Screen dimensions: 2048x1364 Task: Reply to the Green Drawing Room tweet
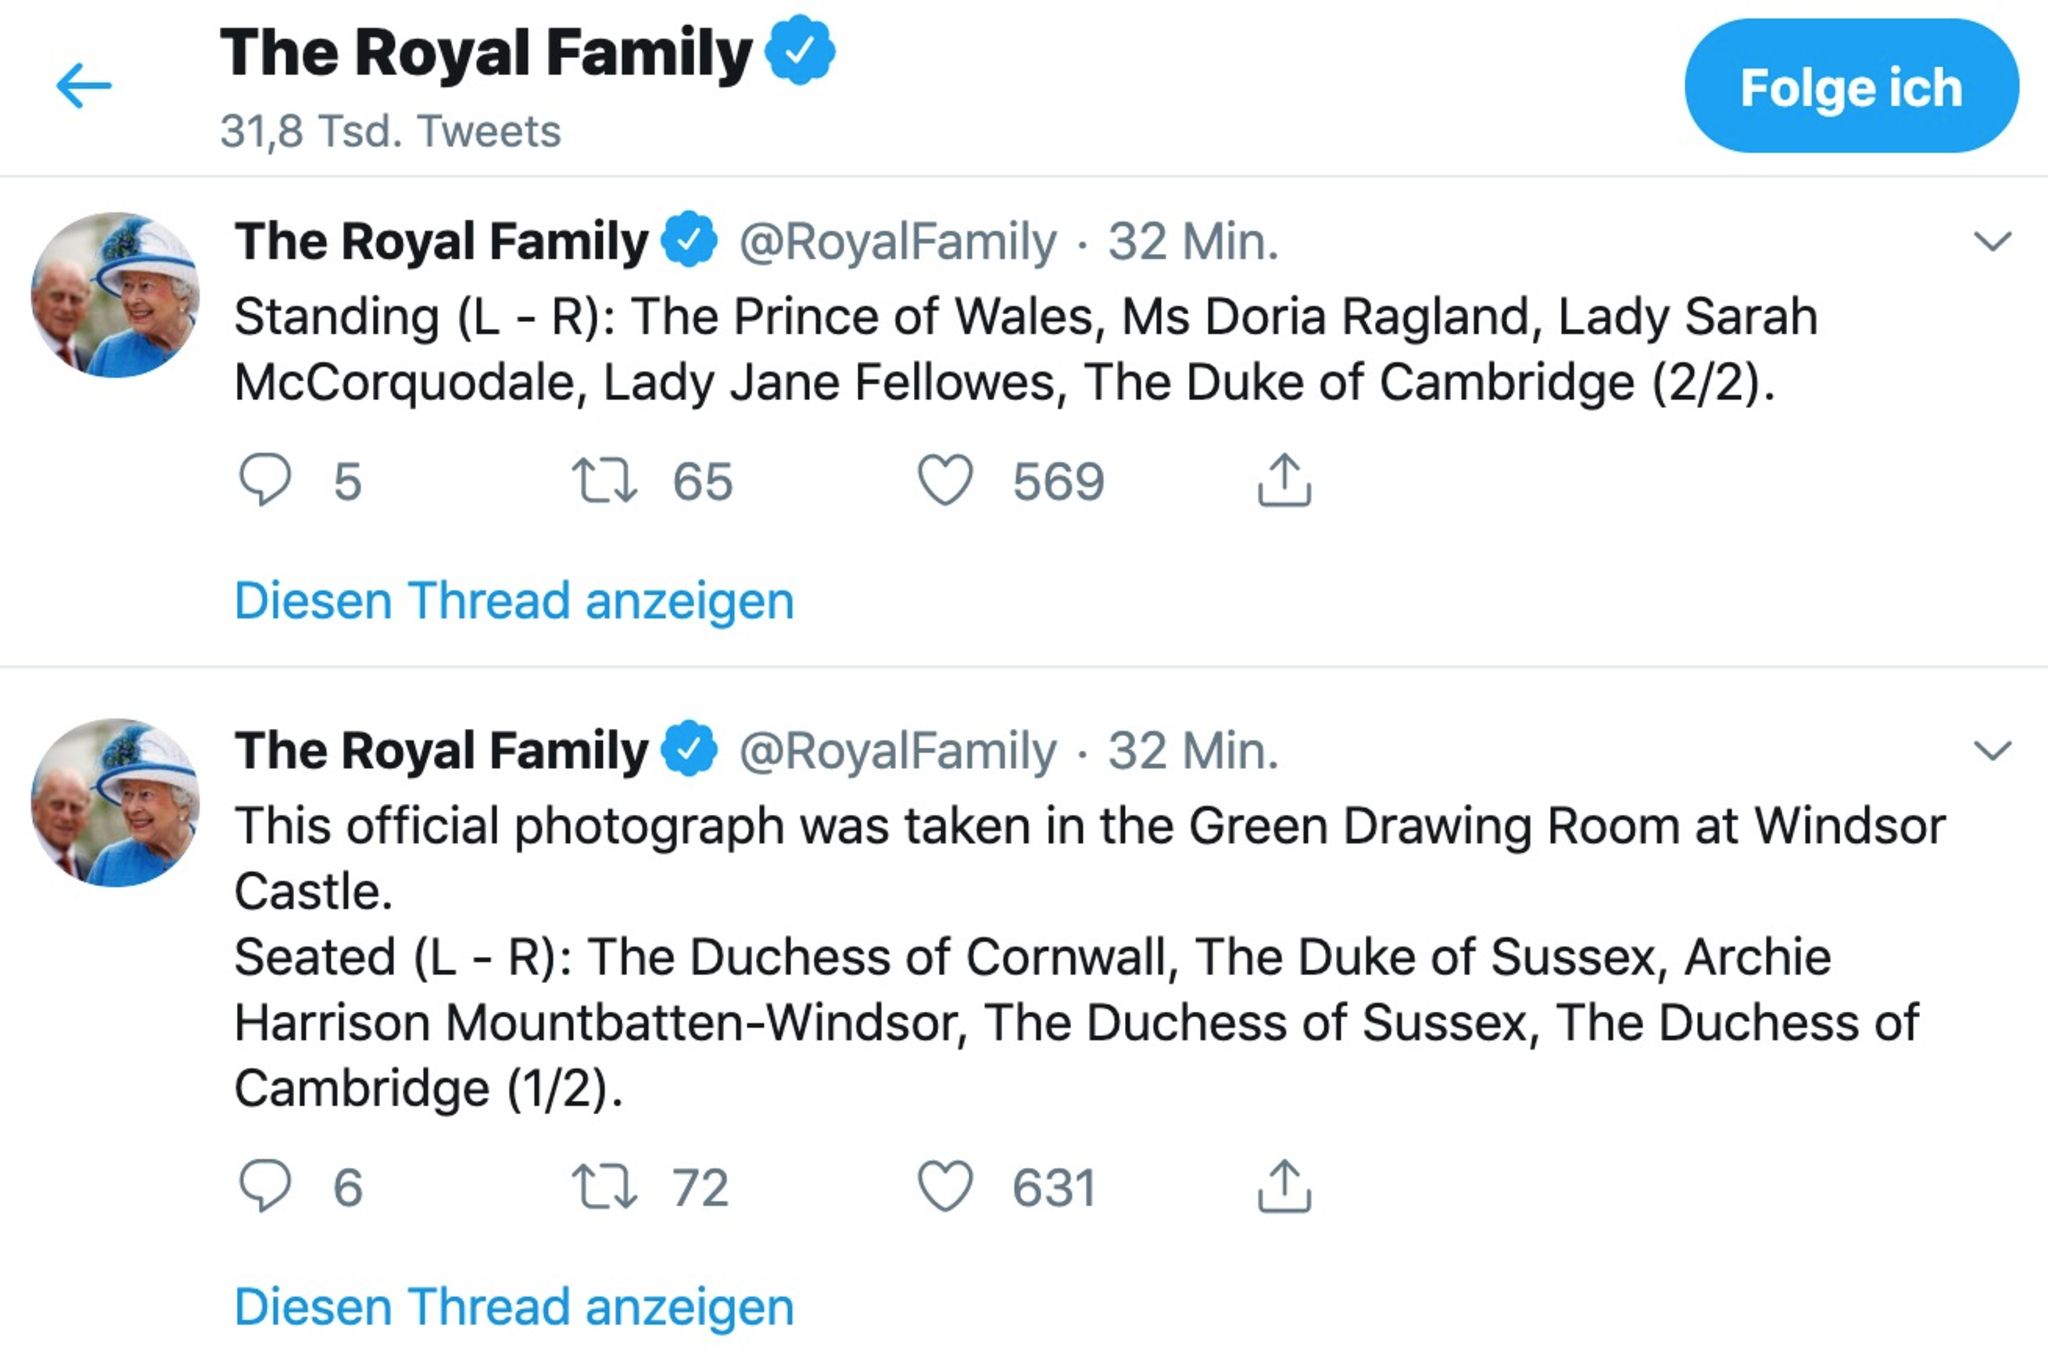click(265, 1187)
